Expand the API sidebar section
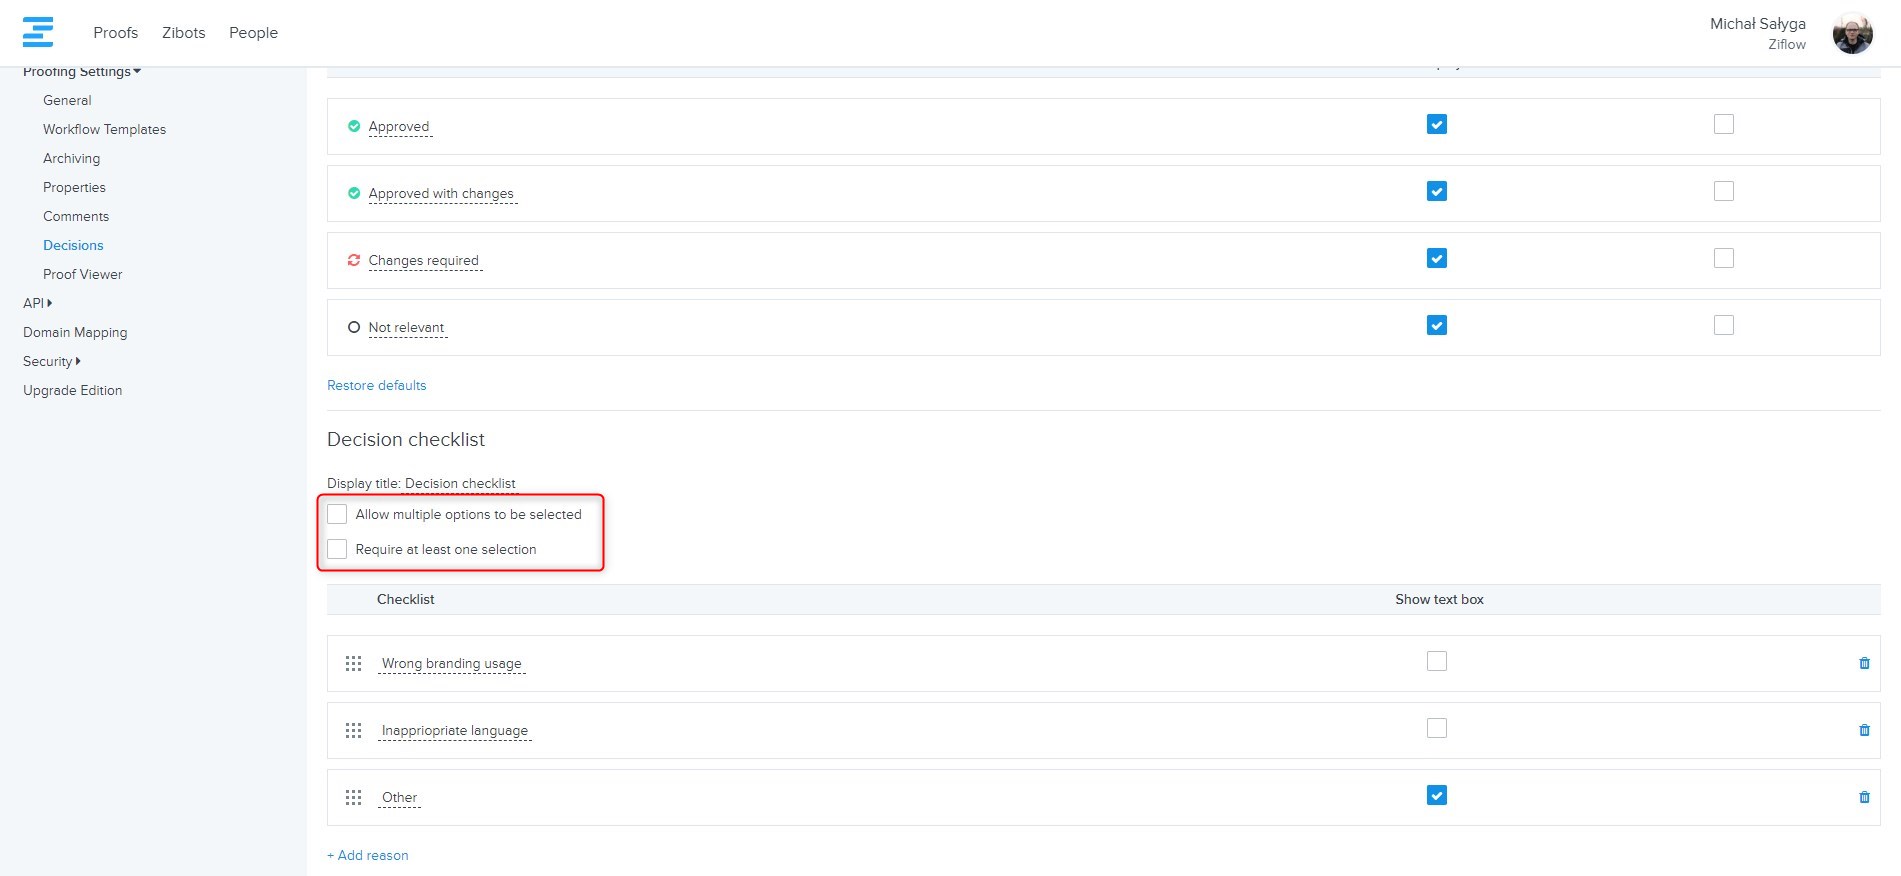The image size is (1901, 876). coord(37,303)
